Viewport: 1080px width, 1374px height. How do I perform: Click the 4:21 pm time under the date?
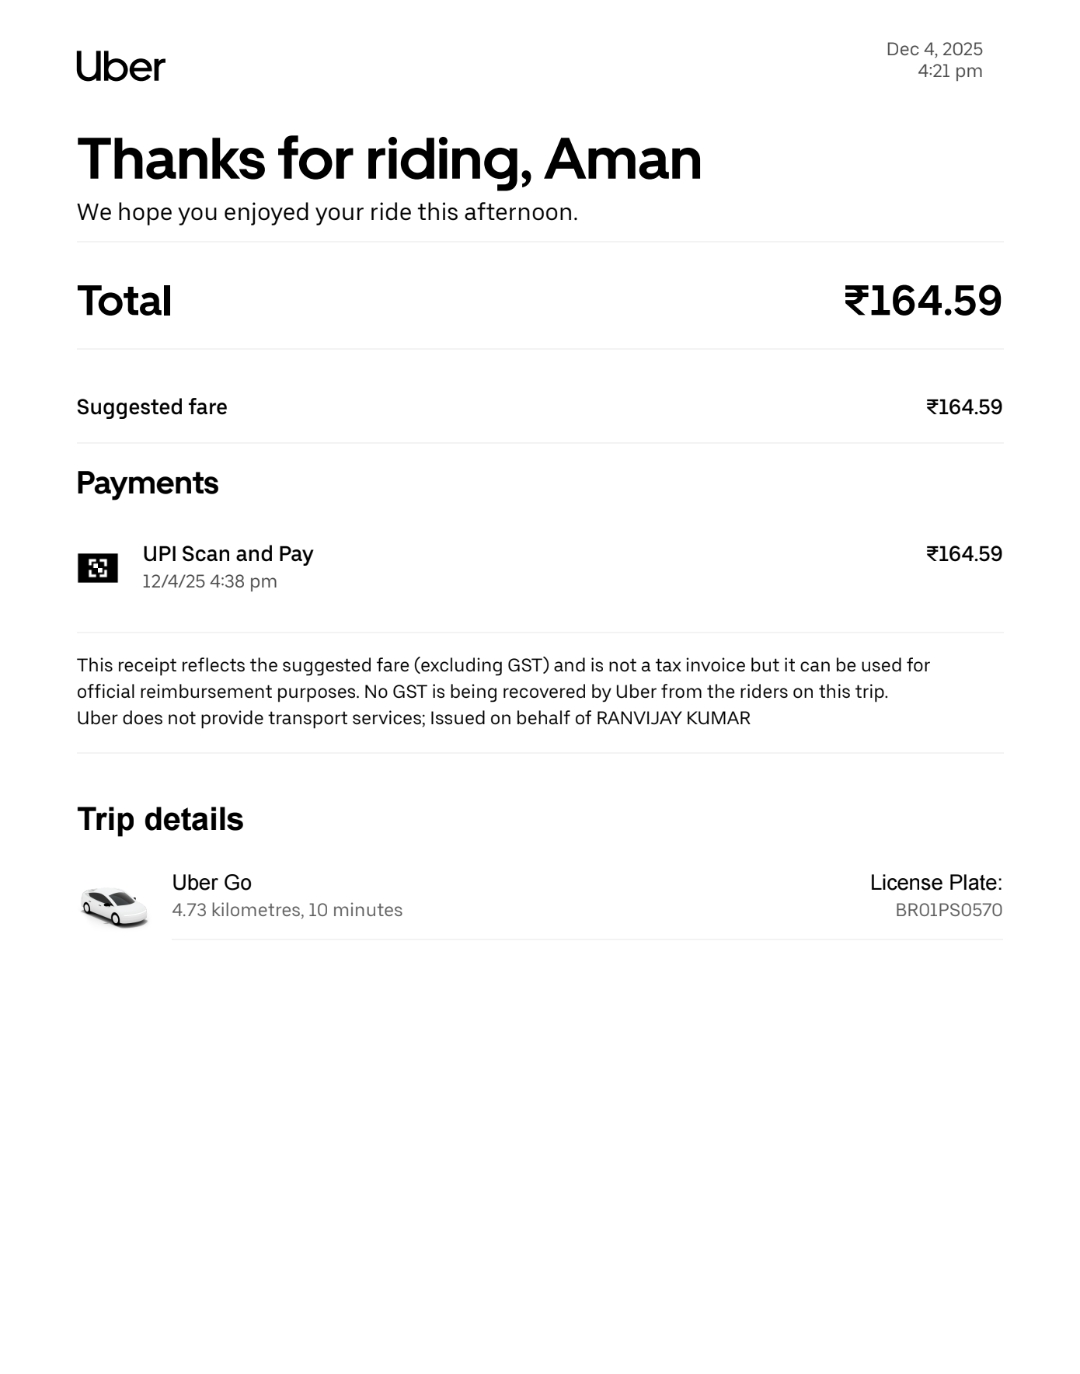coord(949,71)
